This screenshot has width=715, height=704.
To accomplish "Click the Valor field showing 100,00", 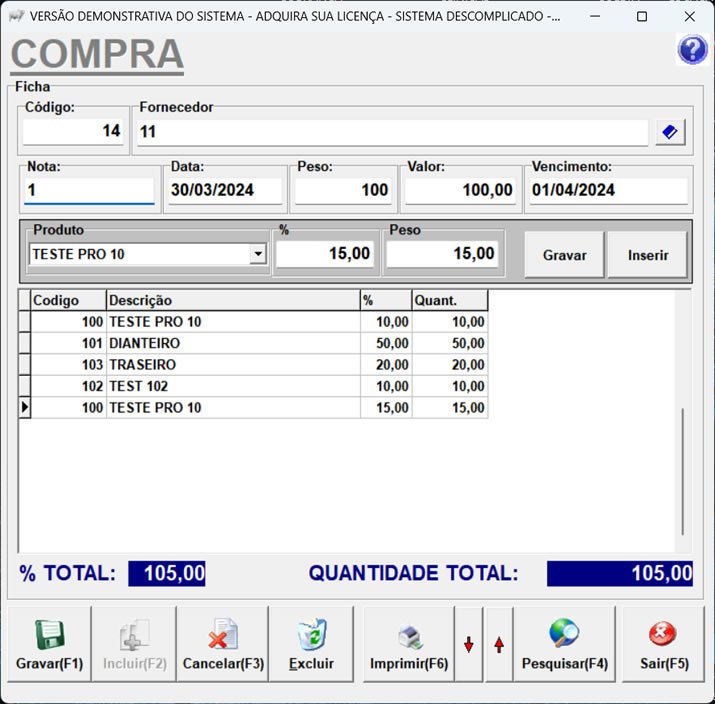I will pyautogui.click(x=461, y=190).
